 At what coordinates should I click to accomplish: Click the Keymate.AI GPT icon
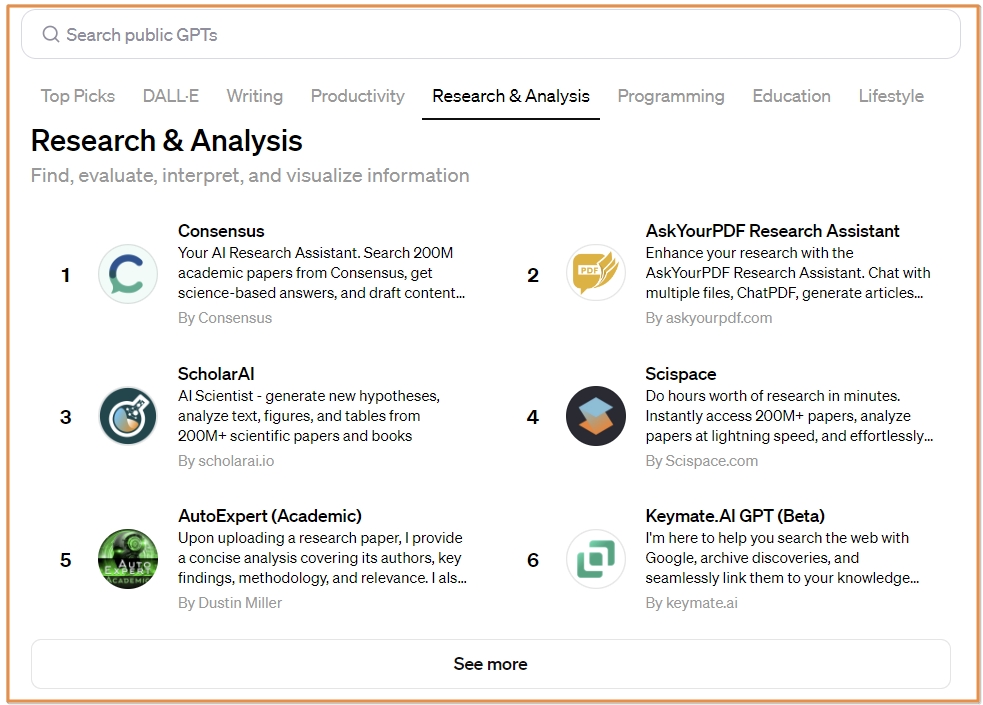click(x=596, y=558)
